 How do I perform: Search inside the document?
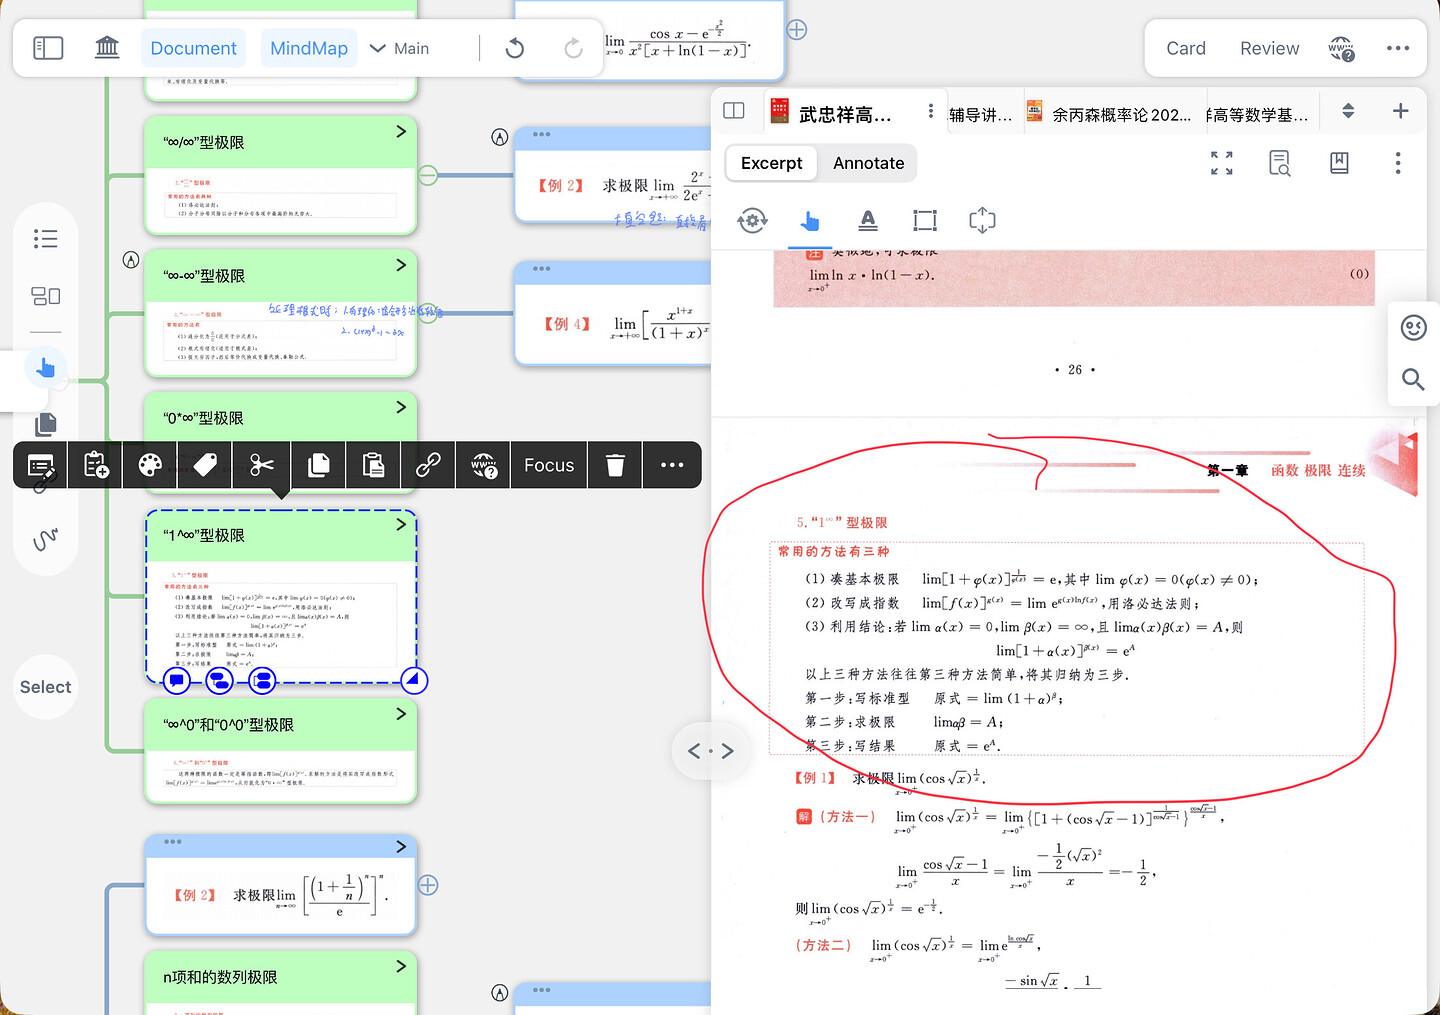pos(1279,163)
